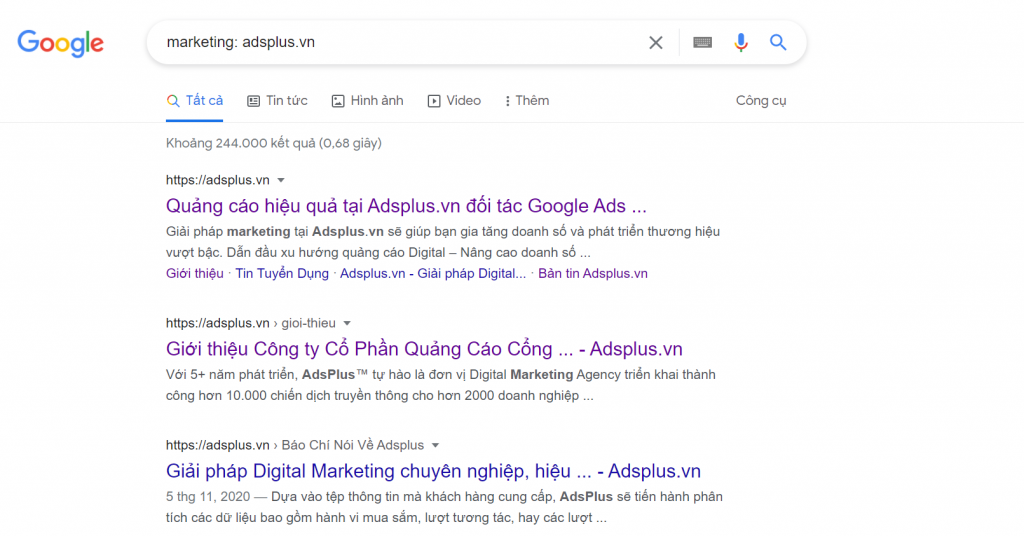Click snippet dated 5 thg 11, 2020

444,507
